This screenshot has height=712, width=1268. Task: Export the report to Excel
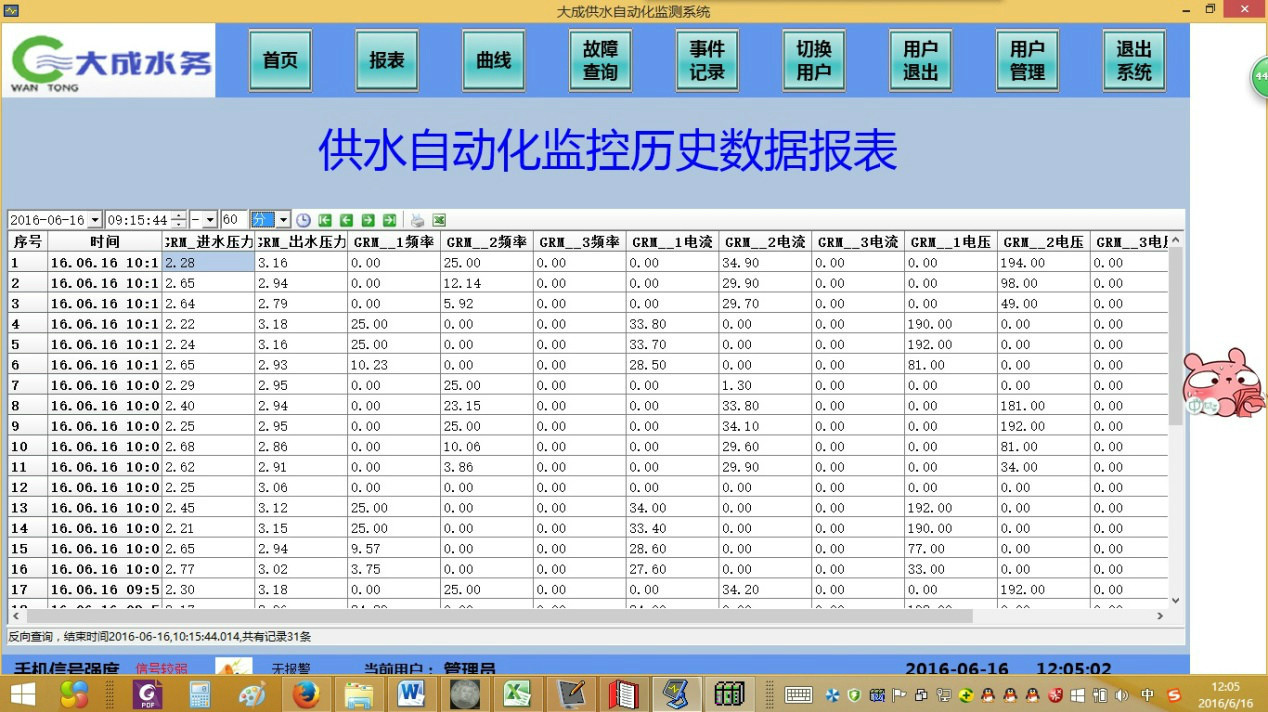point(439,220)
